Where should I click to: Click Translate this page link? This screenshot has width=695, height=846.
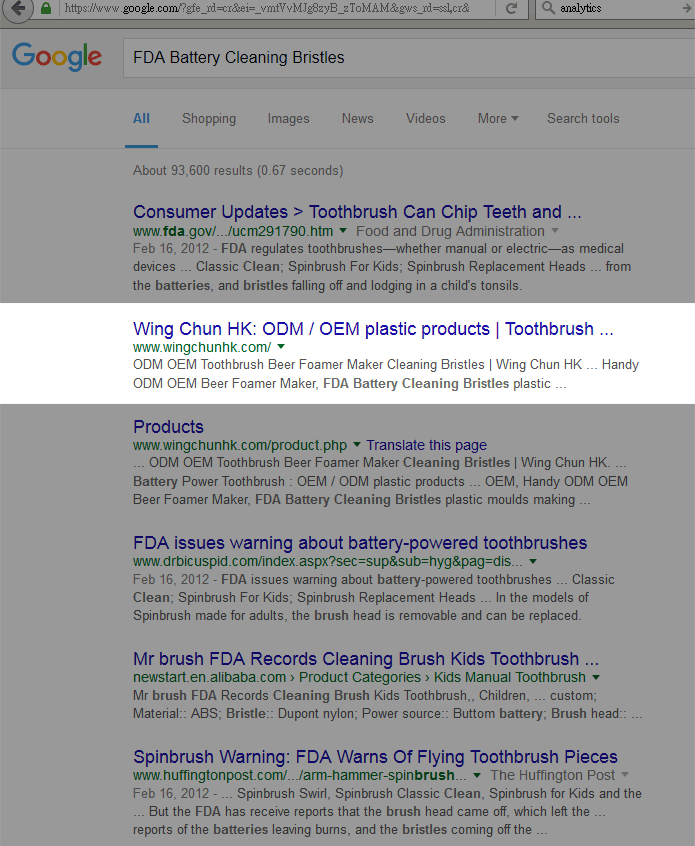(x=427, y=445)
